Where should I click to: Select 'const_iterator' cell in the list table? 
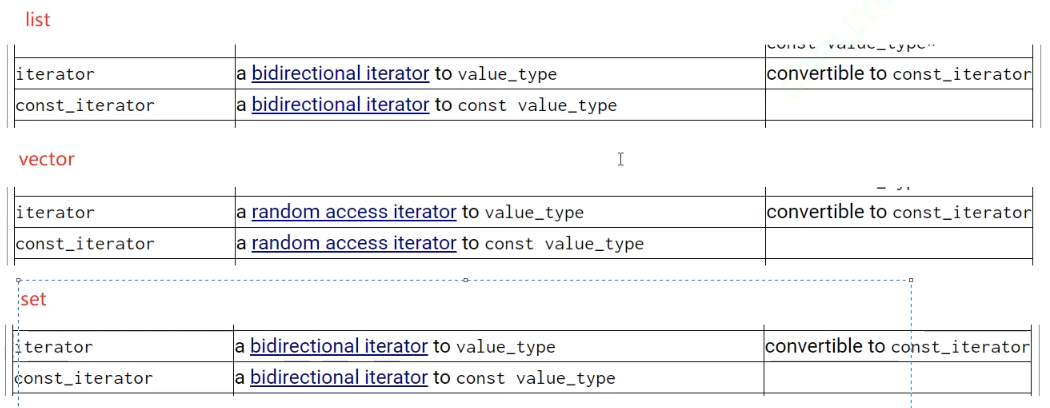click(x=85, y=105)
